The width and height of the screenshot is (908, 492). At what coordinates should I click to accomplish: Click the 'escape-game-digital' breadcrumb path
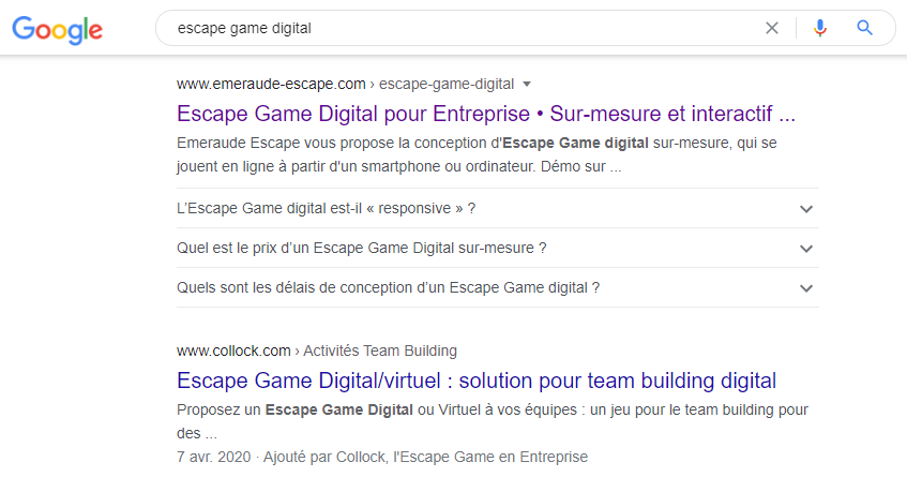pyautogui.click(x=447, y=83)
